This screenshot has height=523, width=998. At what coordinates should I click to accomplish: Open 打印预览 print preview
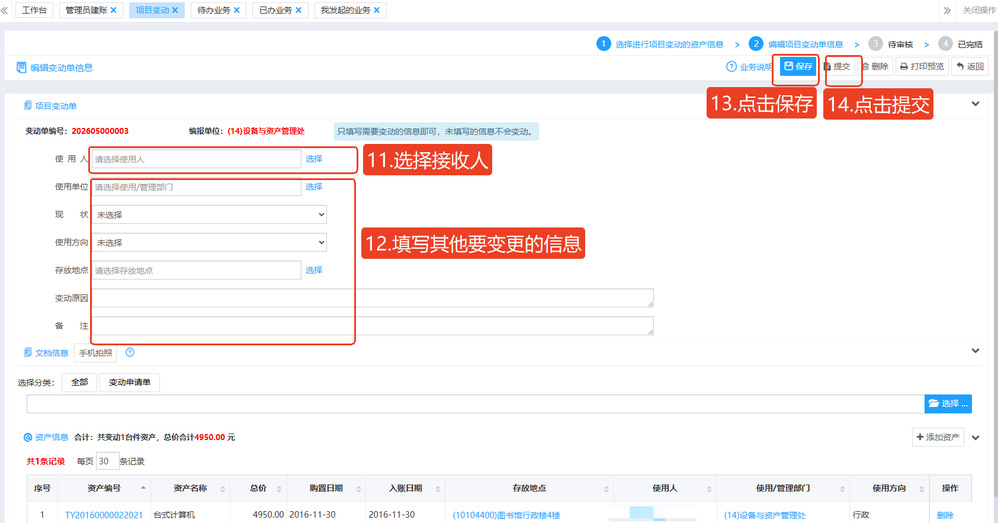[x=922, y=66]
